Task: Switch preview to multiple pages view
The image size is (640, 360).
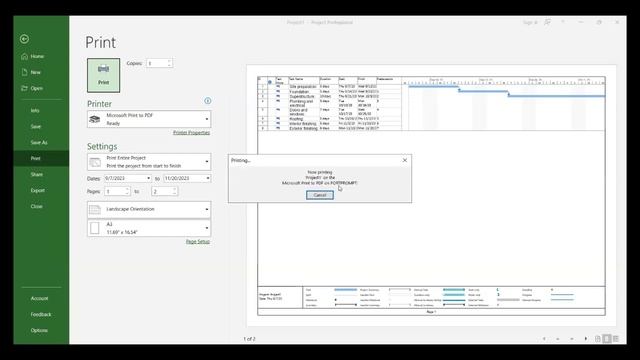Action: pos(616,339)
